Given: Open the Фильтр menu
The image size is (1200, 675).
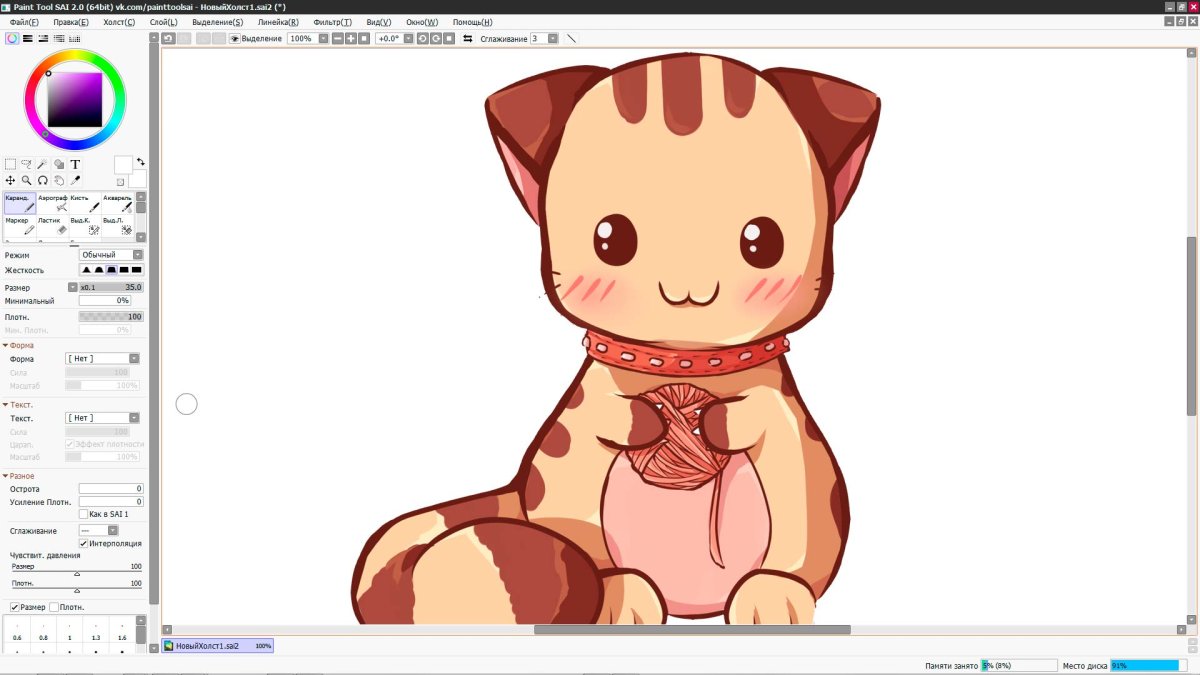Looking at the screenshot, I should [x=332, y=22].
